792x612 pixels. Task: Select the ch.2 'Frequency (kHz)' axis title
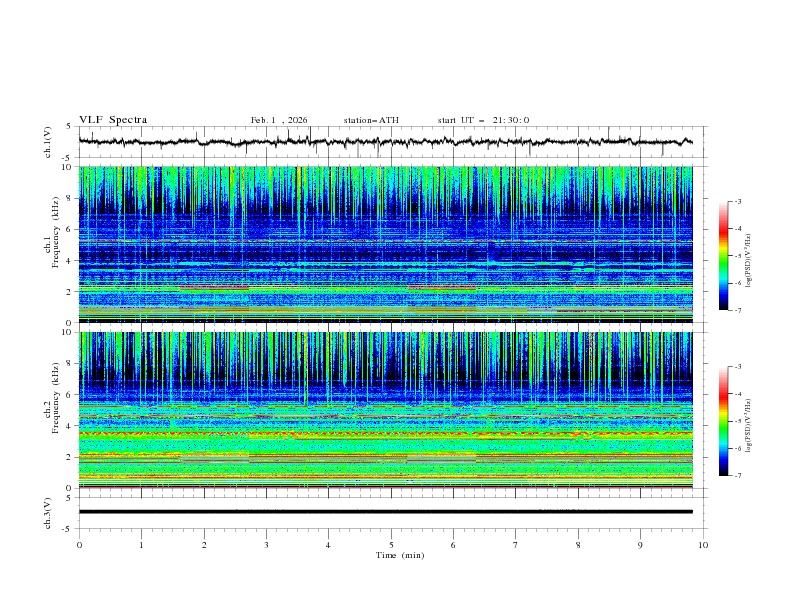pos(56,398)
